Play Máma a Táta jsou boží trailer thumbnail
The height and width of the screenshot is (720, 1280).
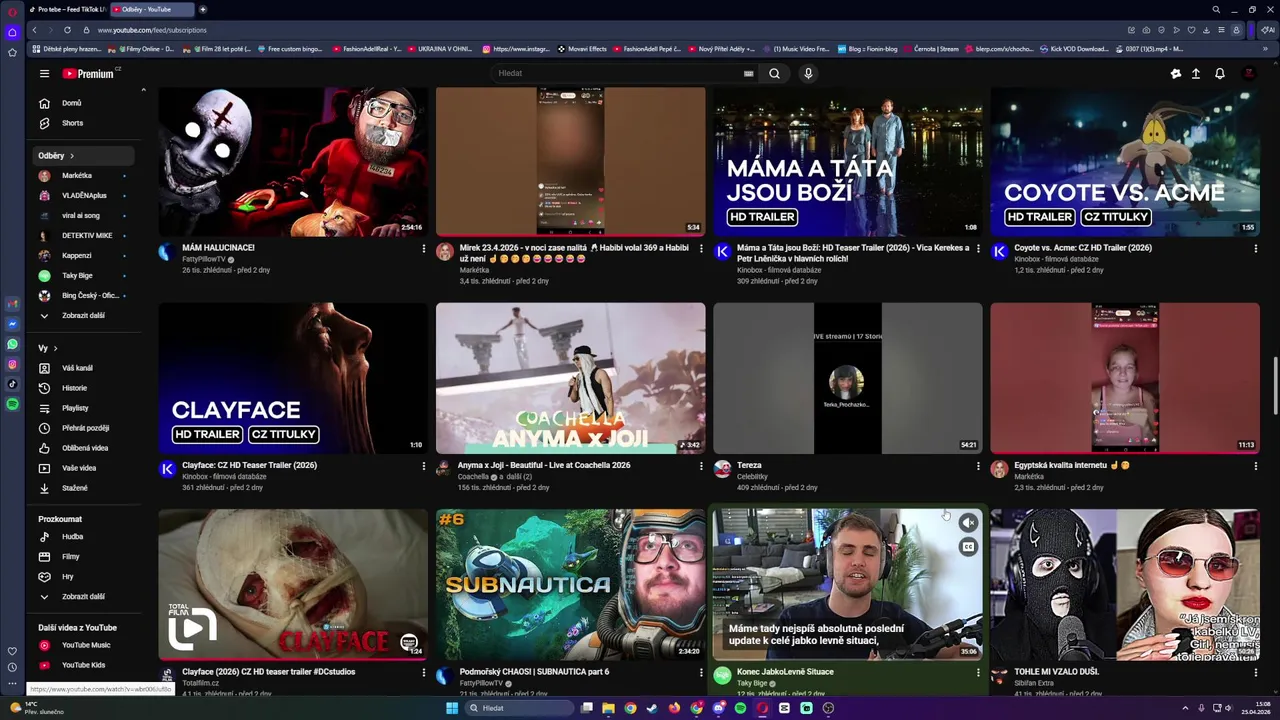point(848,161)
